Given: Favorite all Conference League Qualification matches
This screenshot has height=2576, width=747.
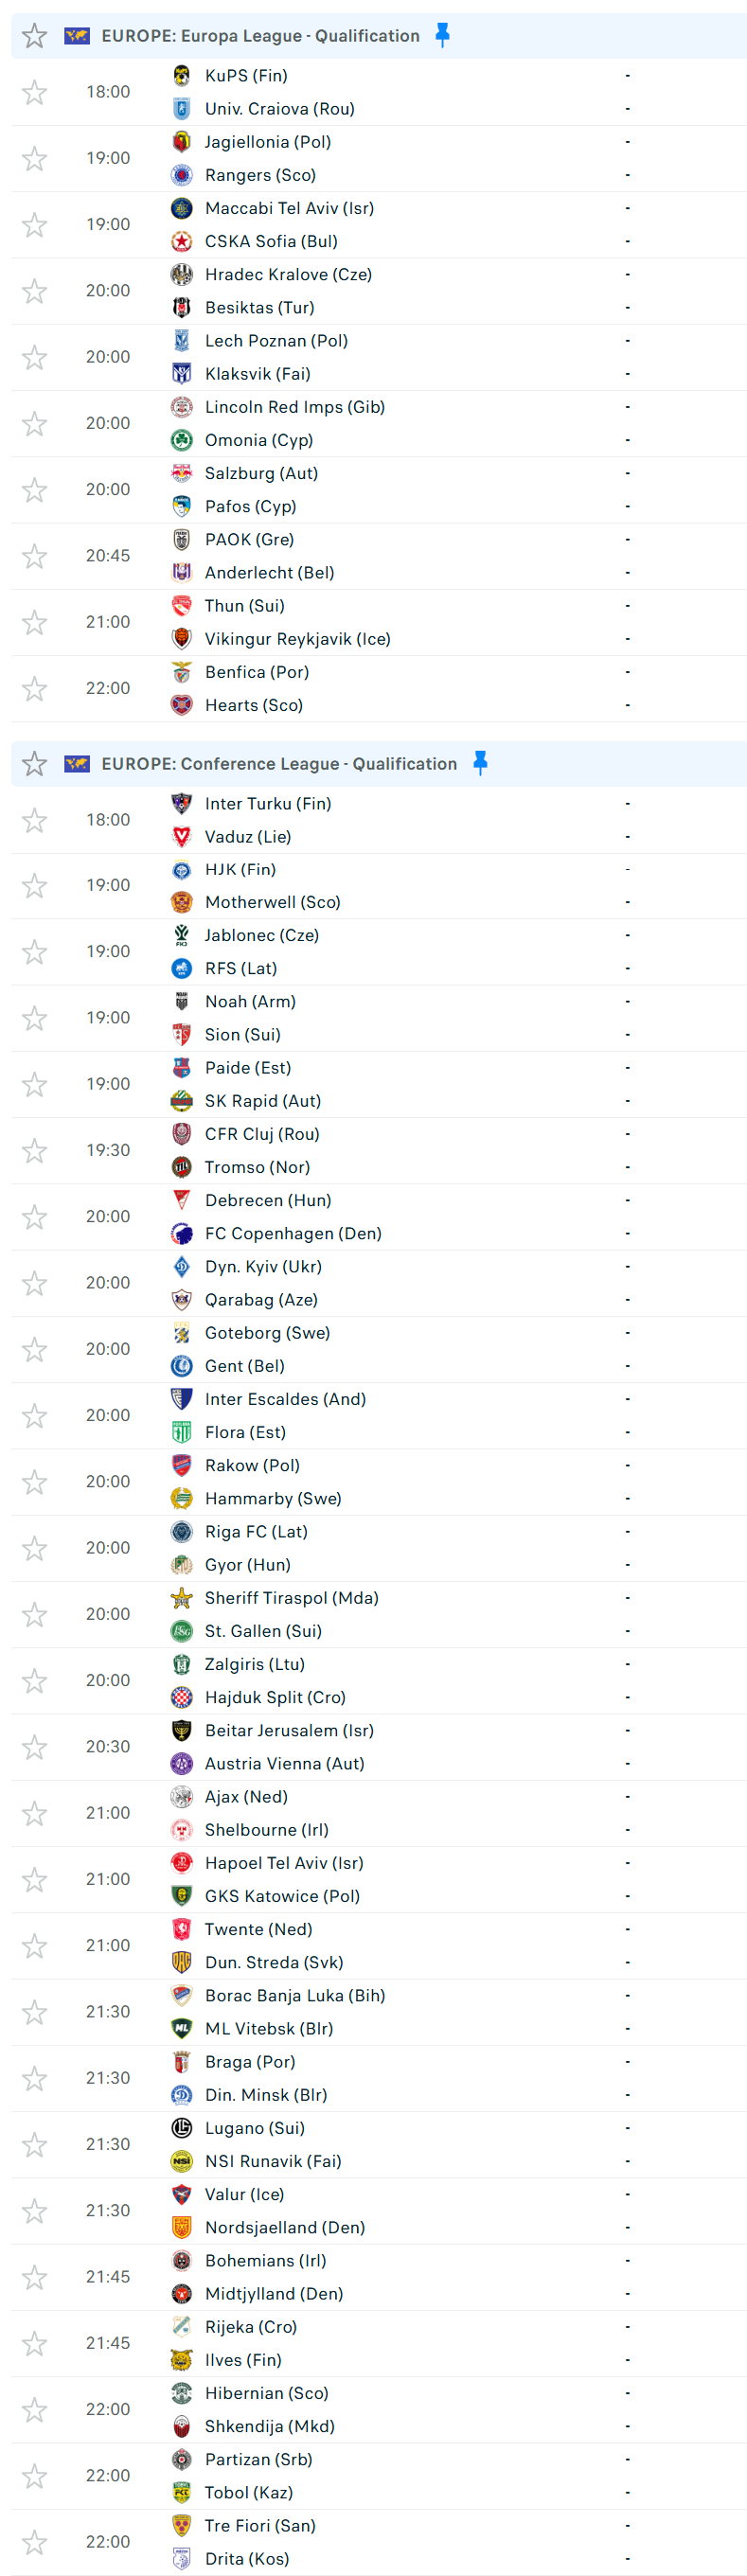Looking at the screenshot, I should 35,764.
